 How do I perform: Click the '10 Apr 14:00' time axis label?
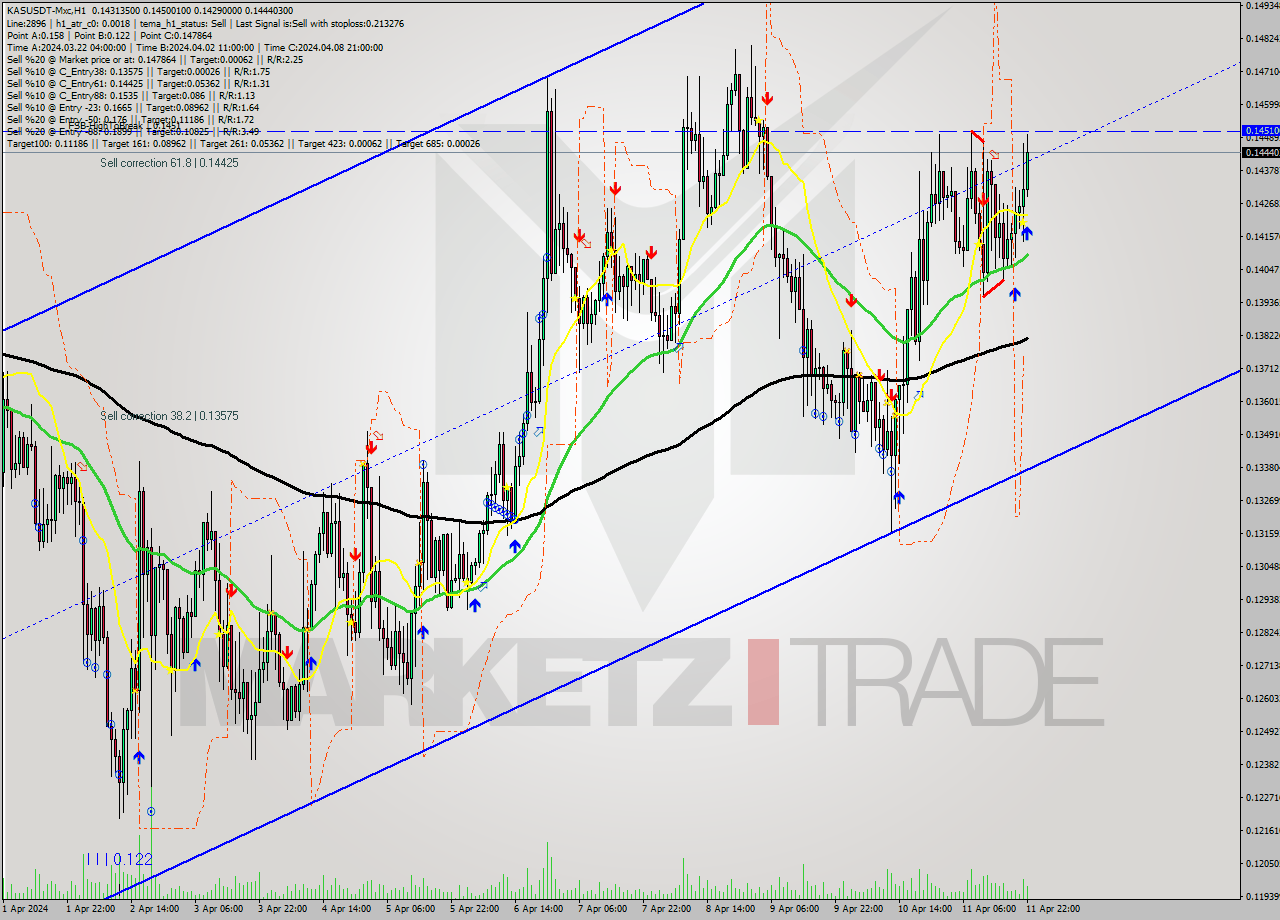click(x=924, y=909)
